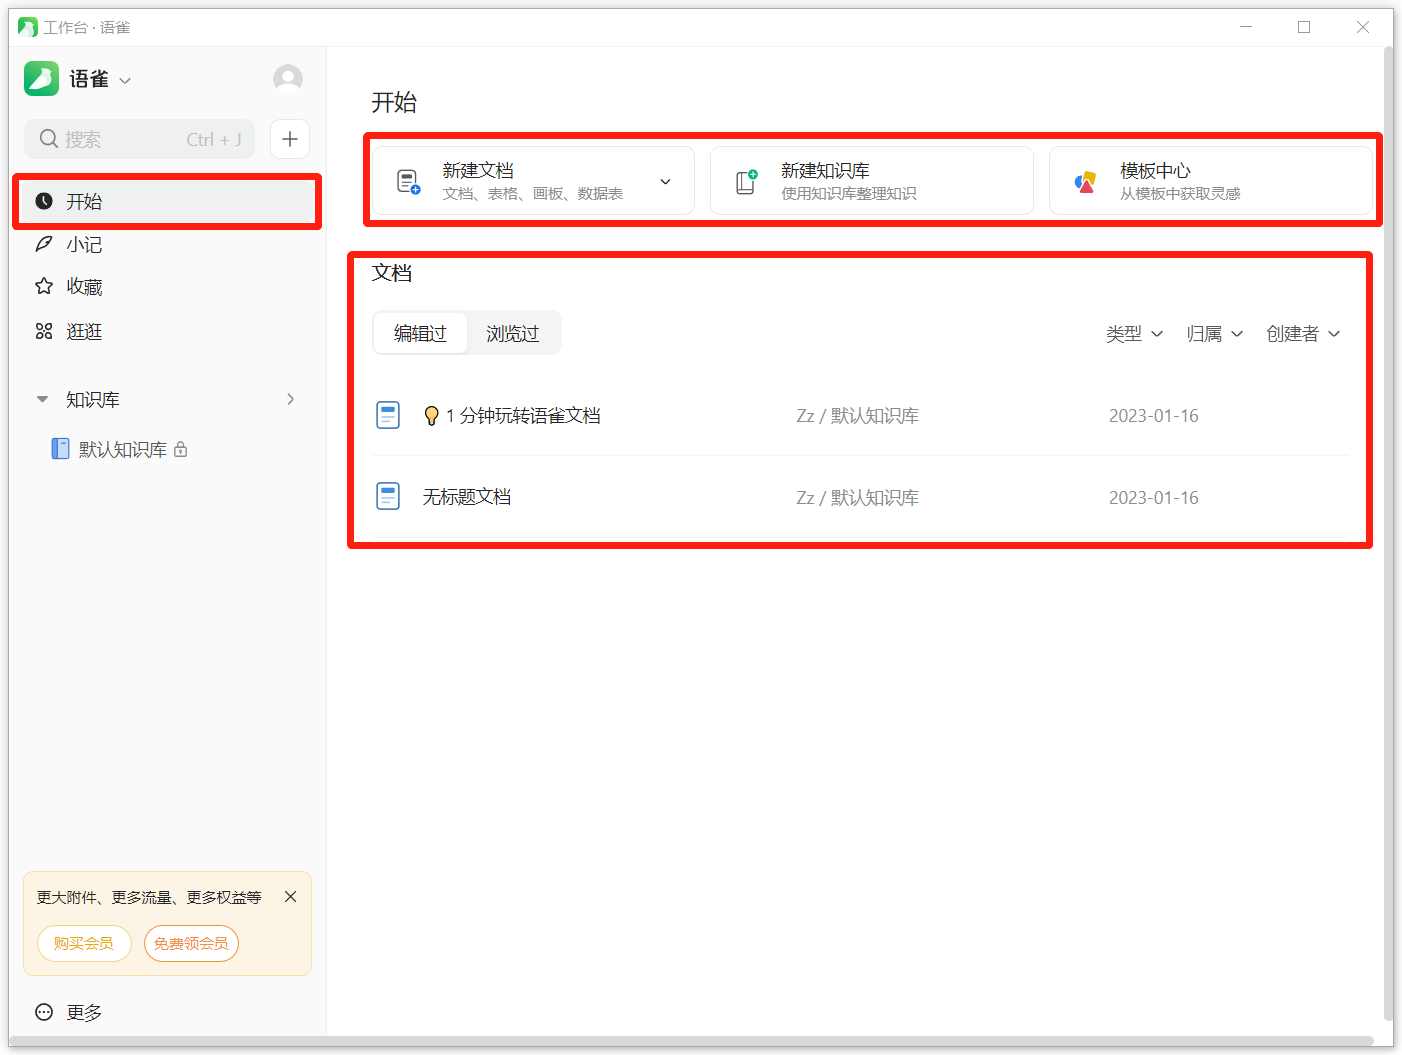Click the 更大附件、更多流量、更多权益等 banner text

tap(149, 898)
